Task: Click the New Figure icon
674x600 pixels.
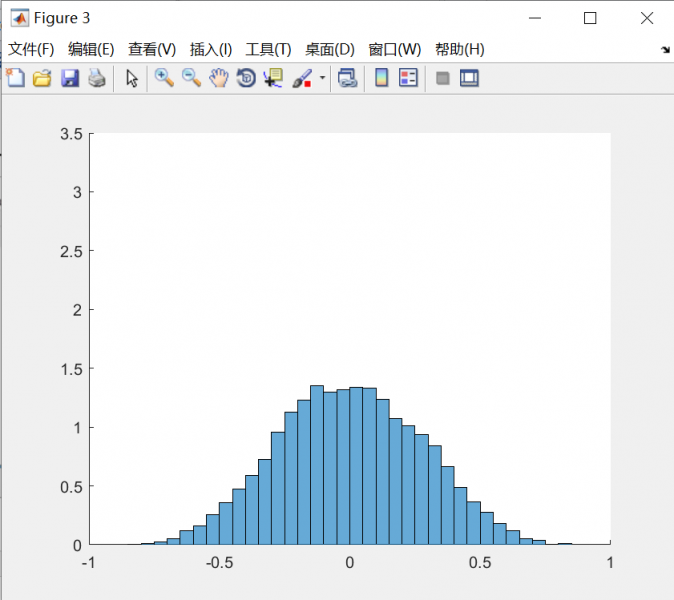Action: pos(15,78)
